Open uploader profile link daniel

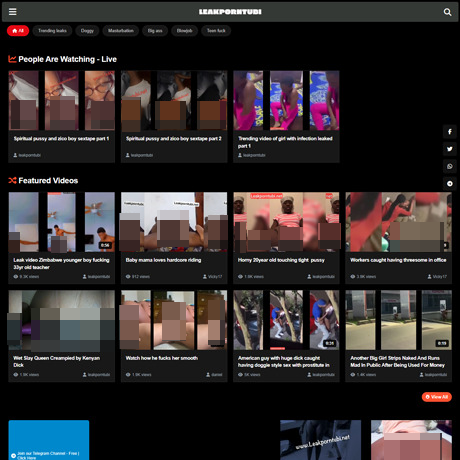[214, 375]
